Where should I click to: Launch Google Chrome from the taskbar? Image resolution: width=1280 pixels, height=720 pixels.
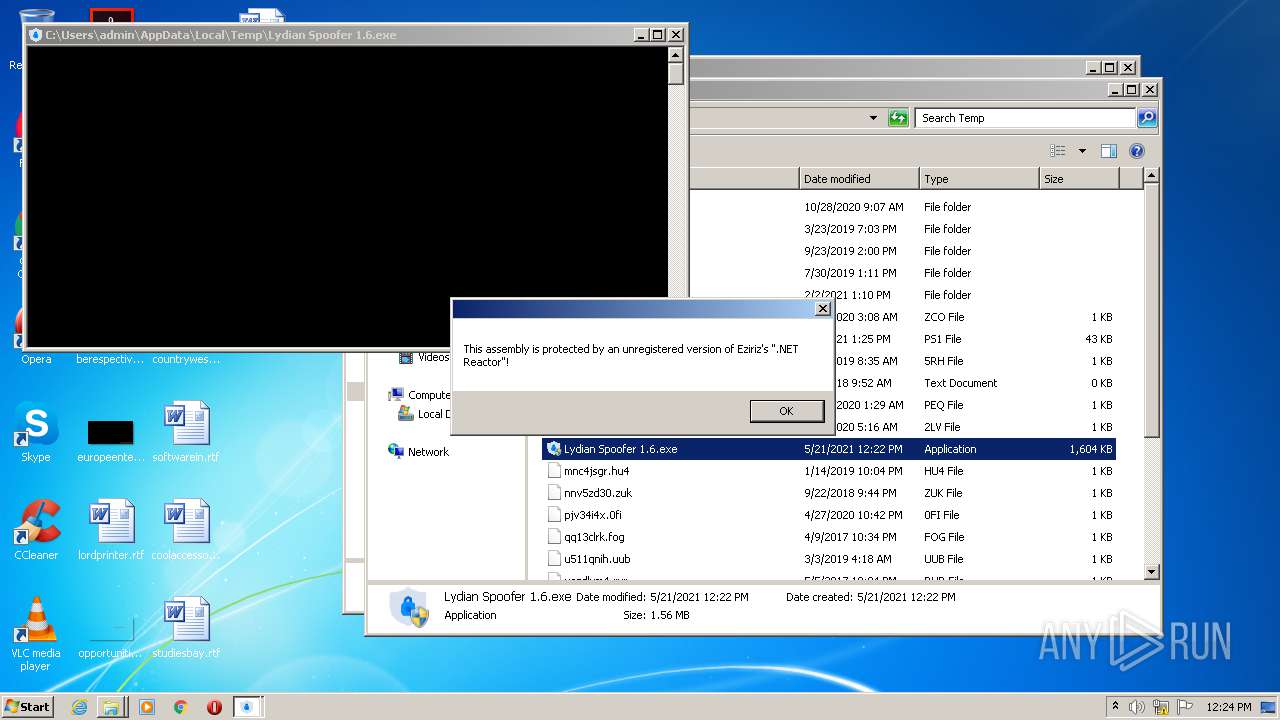181,707
